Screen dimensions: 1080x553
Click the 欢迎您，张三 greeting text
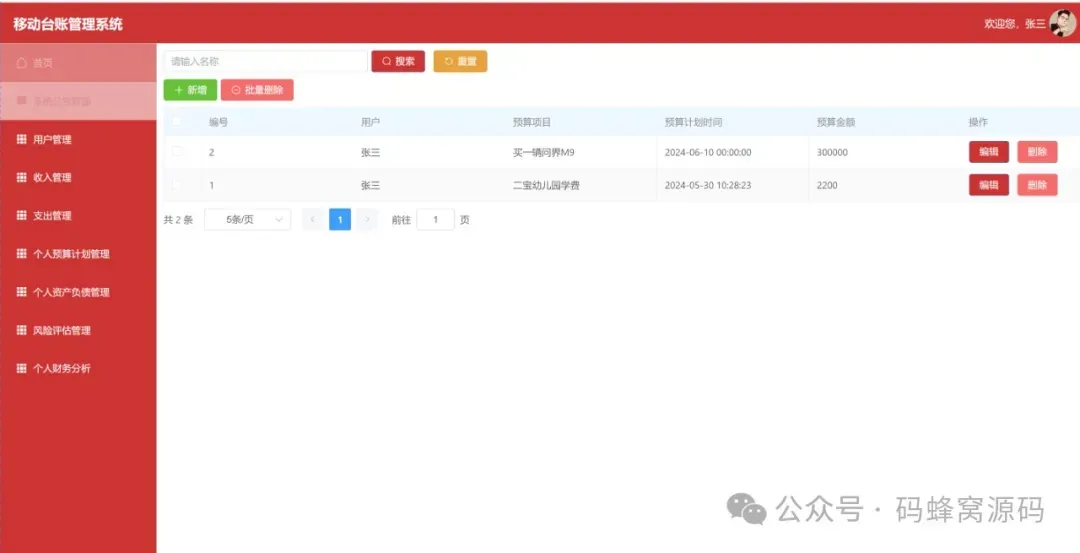point(1015,24)
